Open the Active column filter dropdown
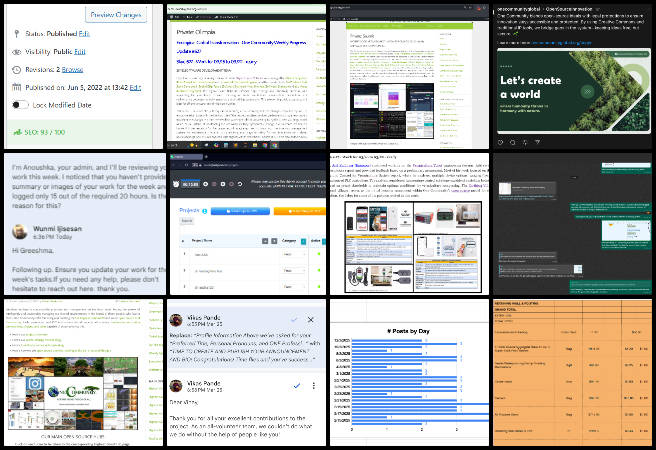The height and width of the screenshot is (450, 656). [x=324, y=241]
